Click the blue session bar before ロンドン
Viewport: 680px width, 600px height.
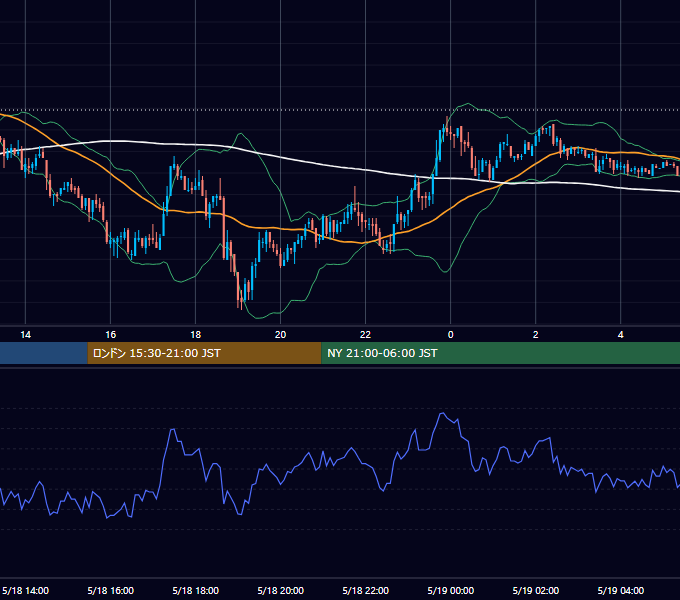pyautogui.click(x=44, y=353)
